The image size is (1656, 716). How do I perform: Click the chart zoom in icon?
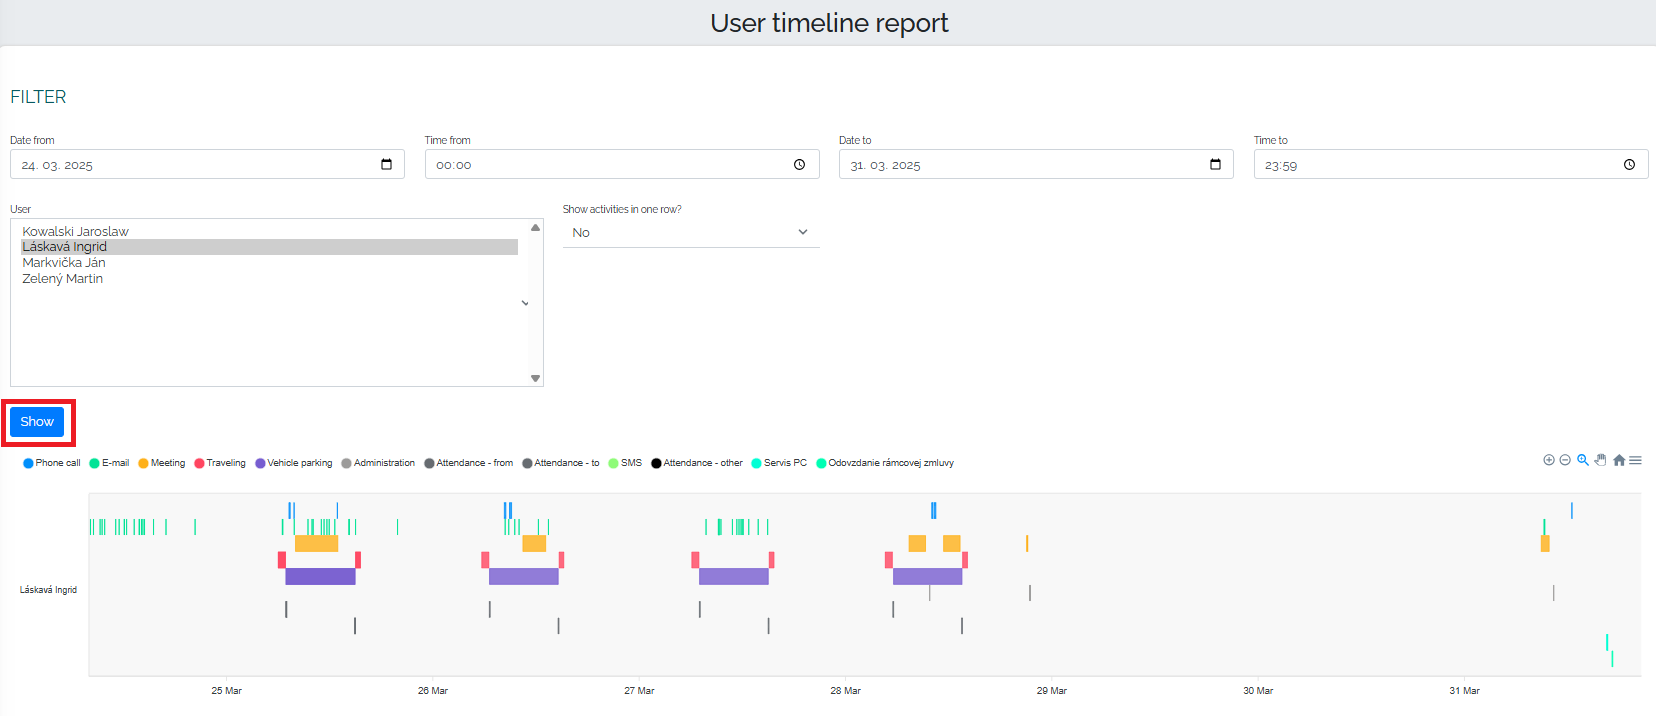[1549, 460]
